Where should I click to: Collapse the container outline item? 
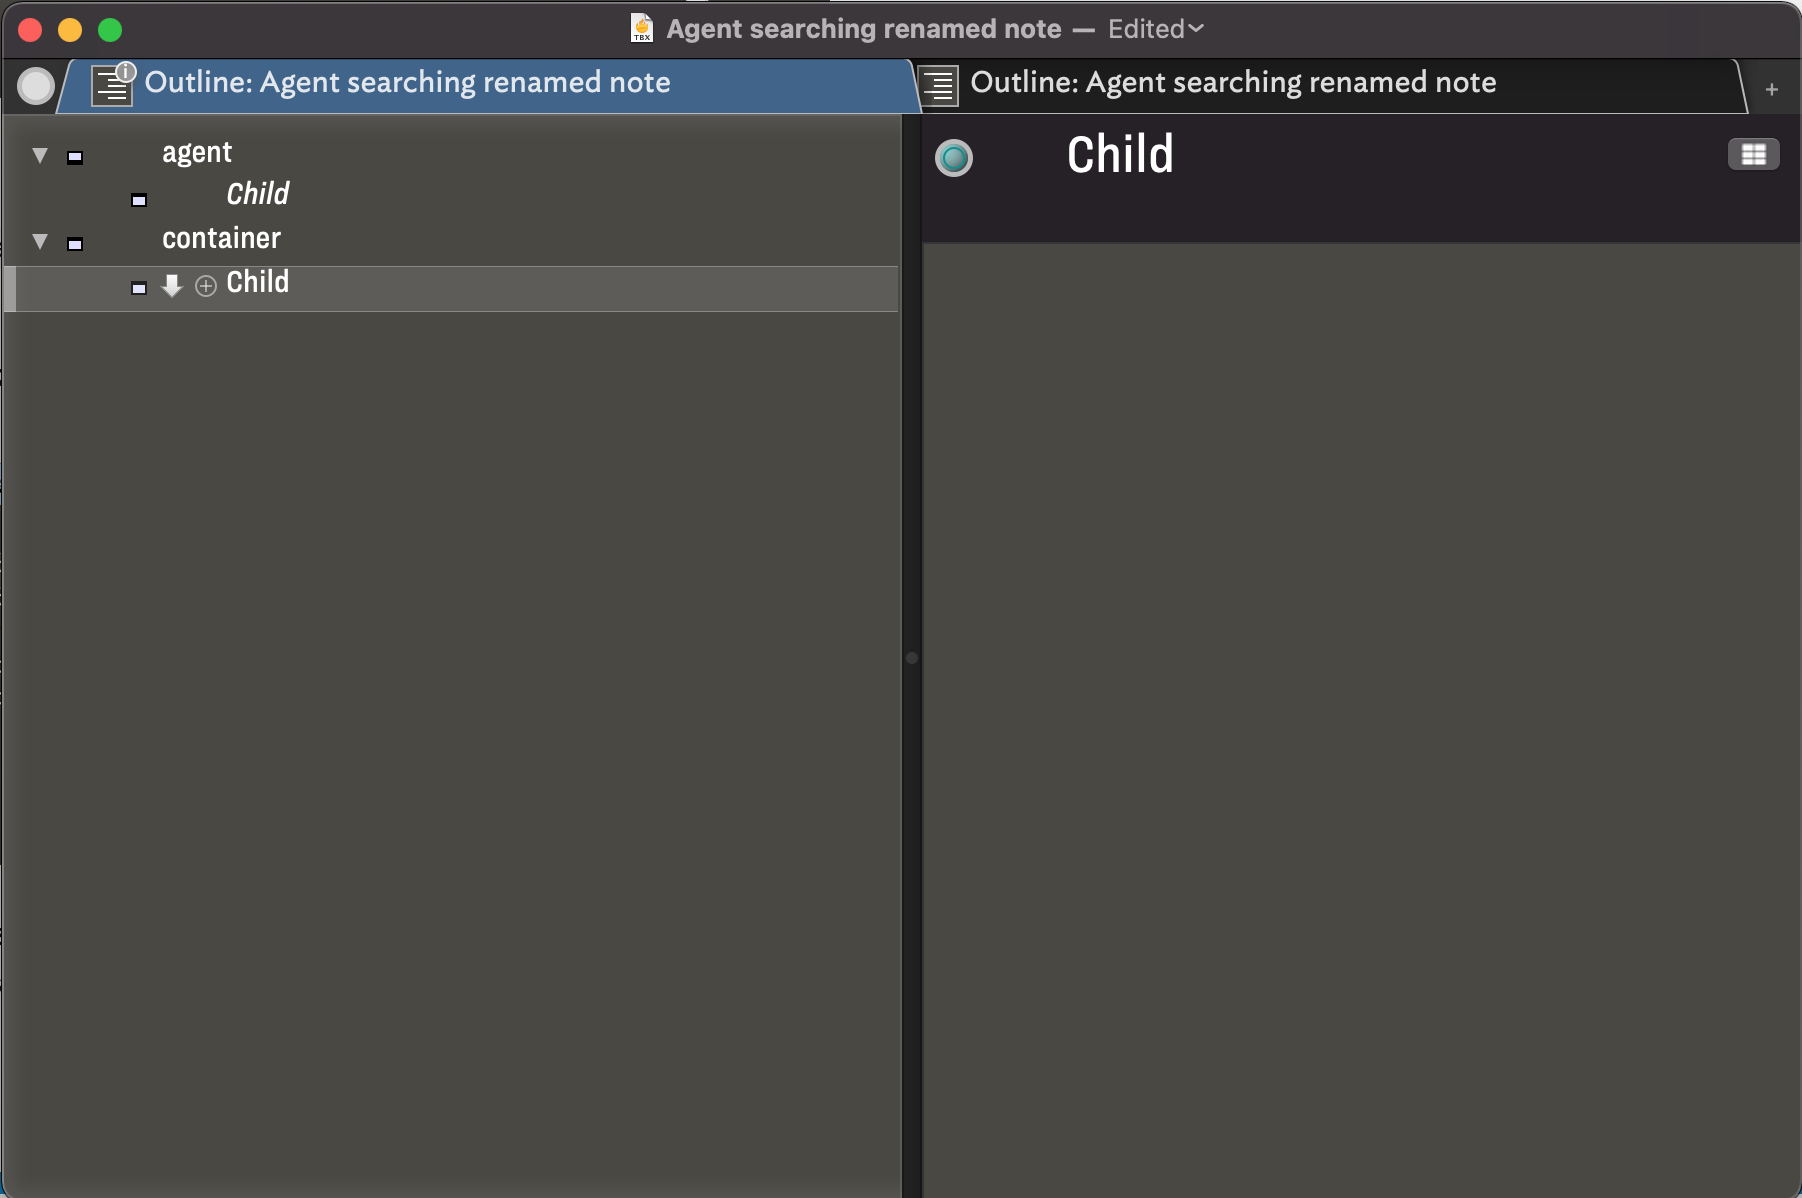(40, 241)
